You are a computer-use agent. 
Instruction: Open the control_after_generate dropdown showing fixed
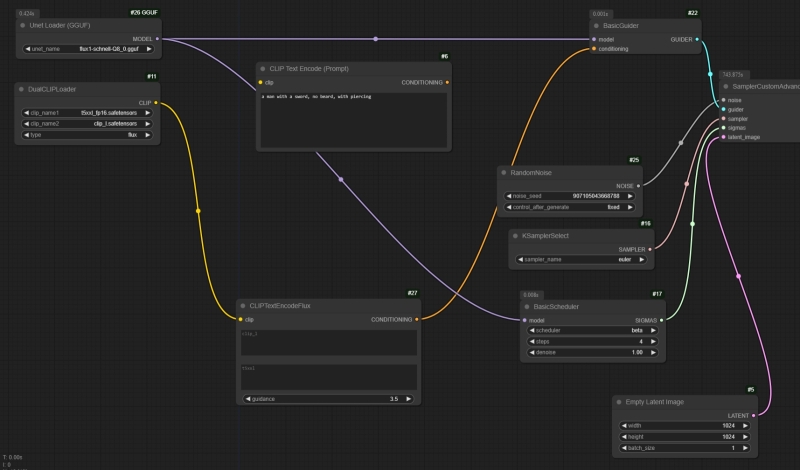(x=569, y=207)
